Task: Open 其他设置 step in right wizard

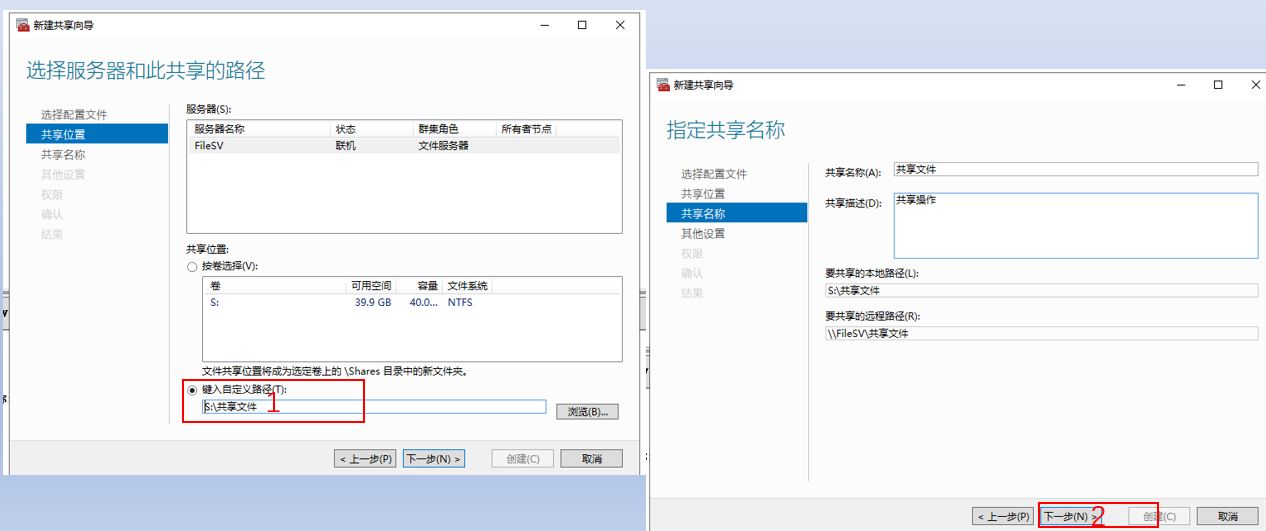Action: coord(703,233)
